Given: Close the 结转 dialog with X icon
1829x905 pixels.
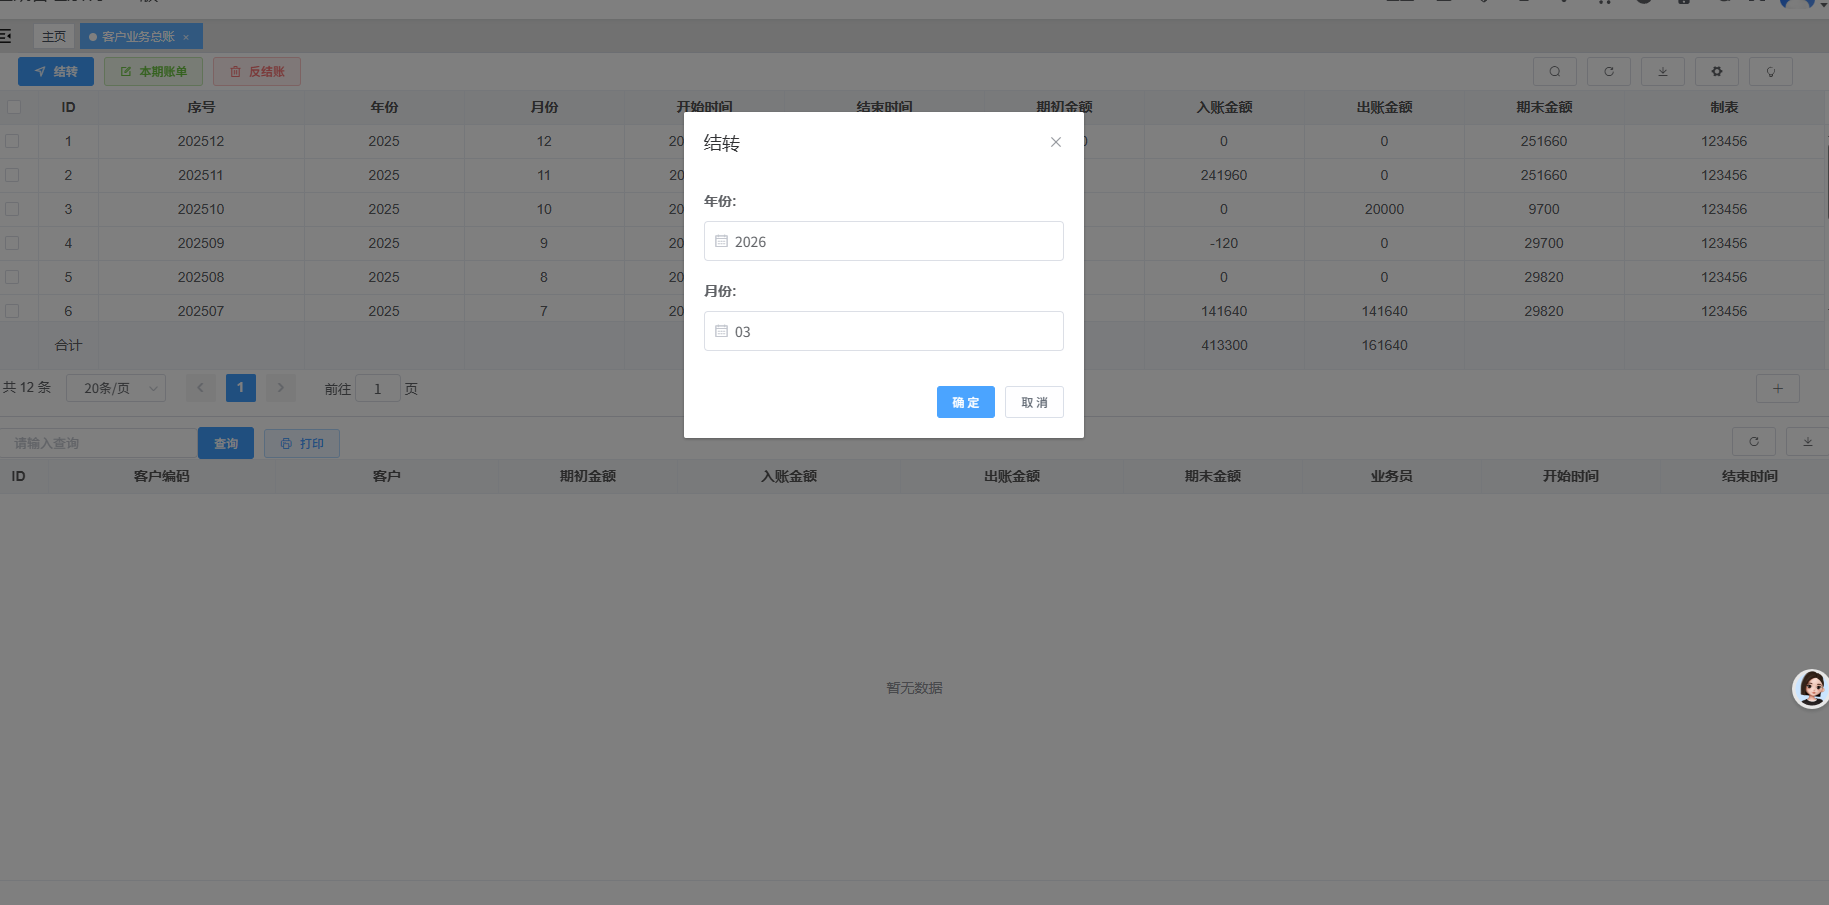Looking at the screenshot, I should coord(1055,142).
